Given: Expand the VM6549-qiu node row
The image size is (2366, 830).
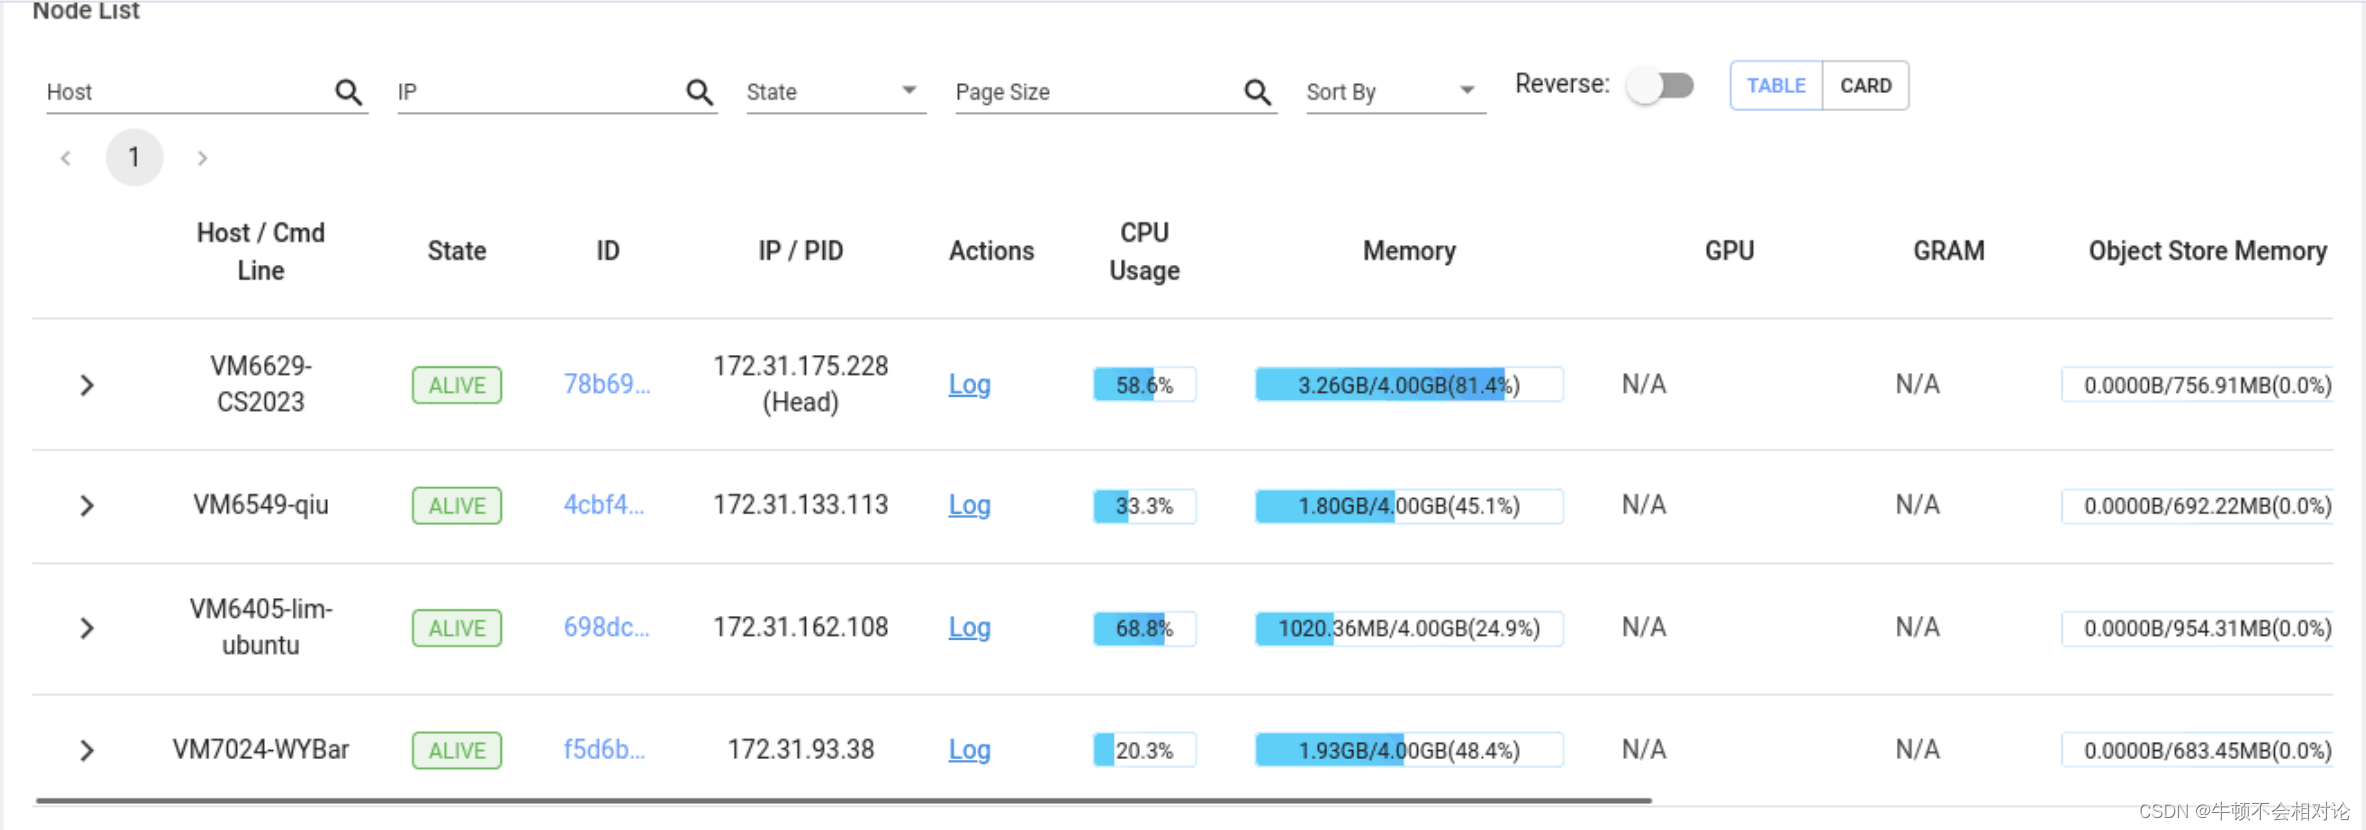Looking at the screenshot, I should coord(87,506).
